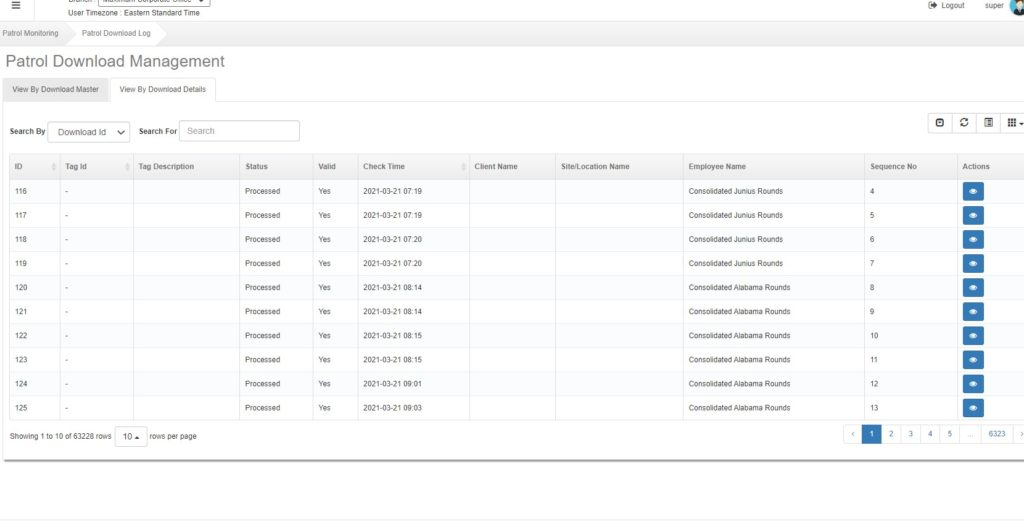The image size is (1024, 532).
Task: Expand the Search By dropdown
Action: [x=89, y=132]
